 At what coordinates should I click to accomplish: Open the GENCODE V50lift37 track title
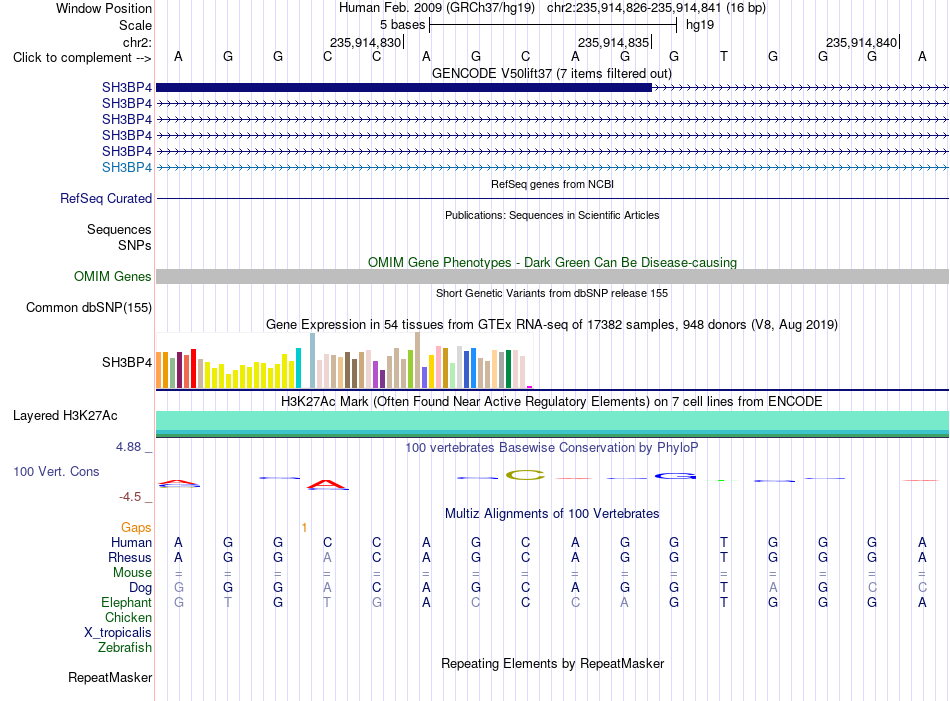(551, 74)
